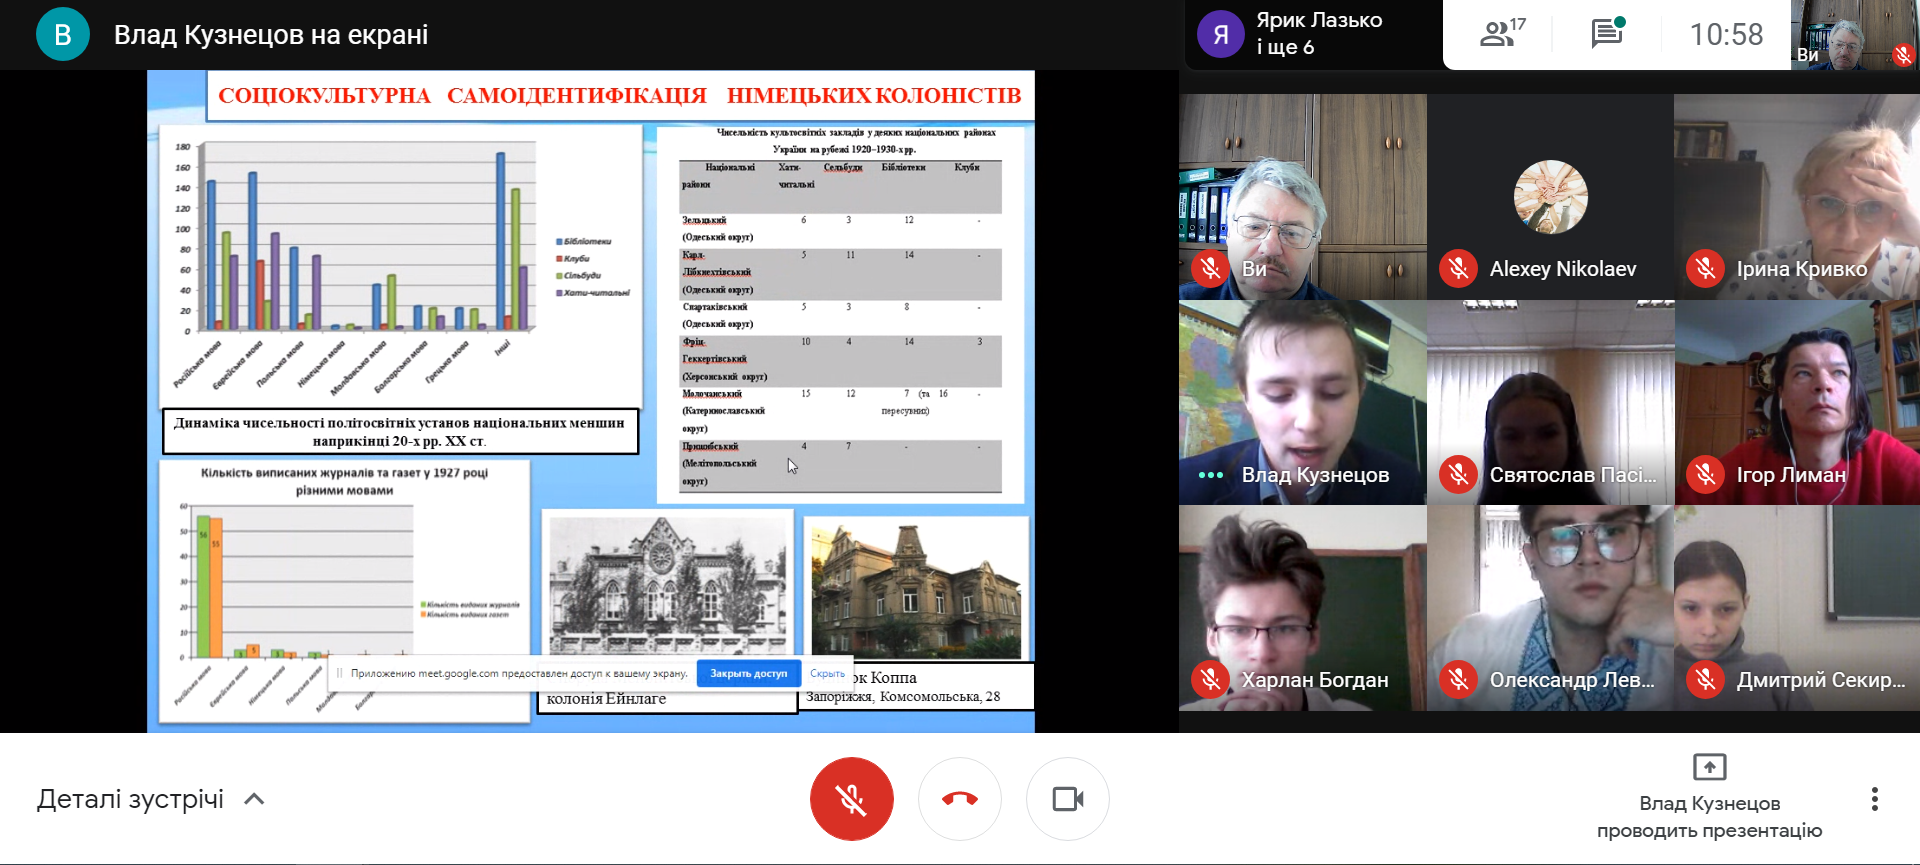Image resolution: width=1920 pixels, height=865 pixels.
Task: Click the 10:58 clock display
Action: pos(1727,35)
